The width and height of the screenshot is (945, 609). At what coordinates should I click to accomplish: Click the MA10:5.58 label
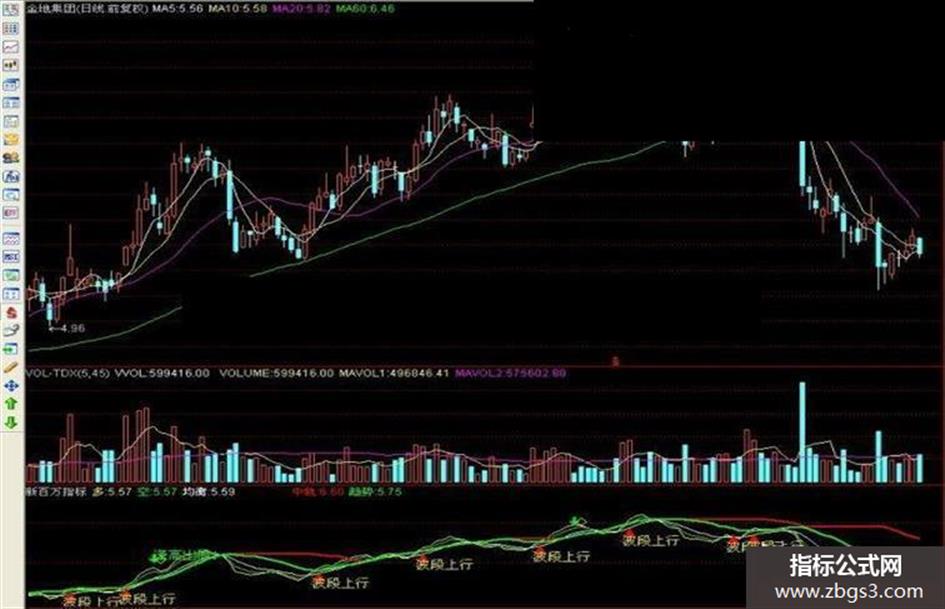[x=237, y=9]
